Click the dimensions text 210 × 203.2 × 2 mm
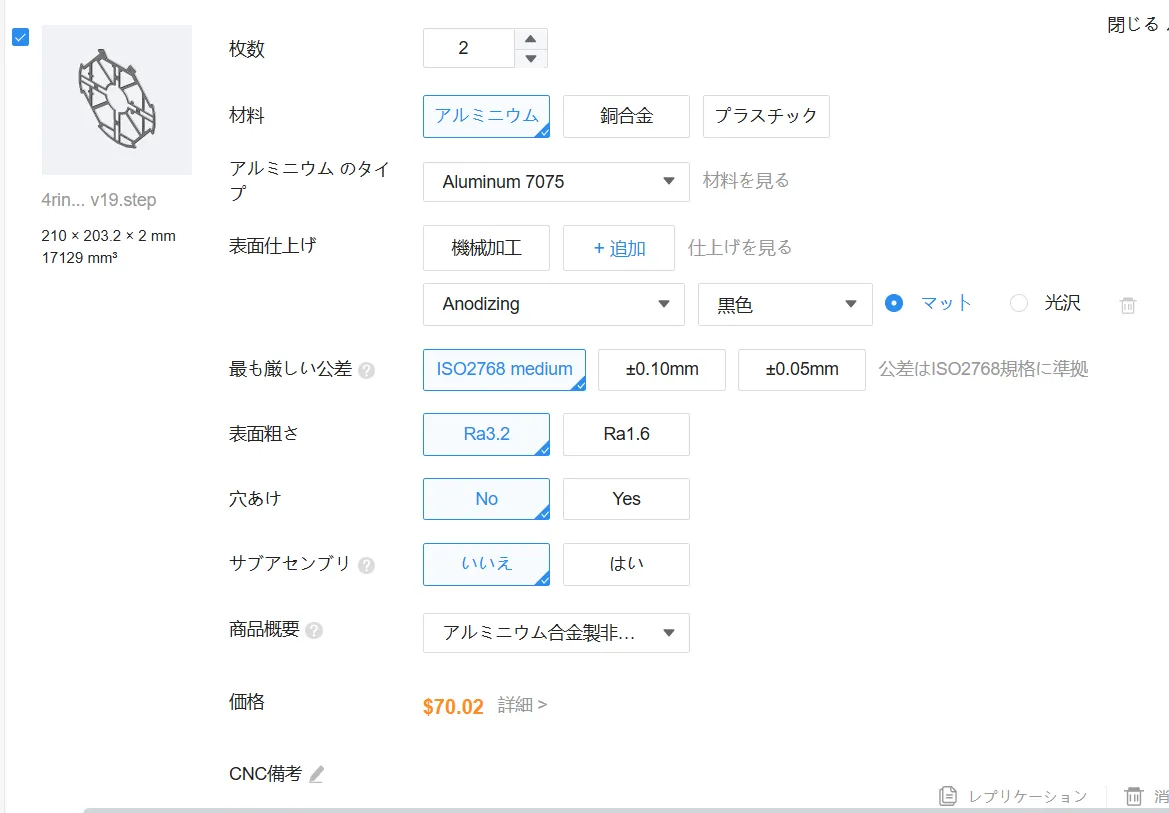 click(109, 236)
